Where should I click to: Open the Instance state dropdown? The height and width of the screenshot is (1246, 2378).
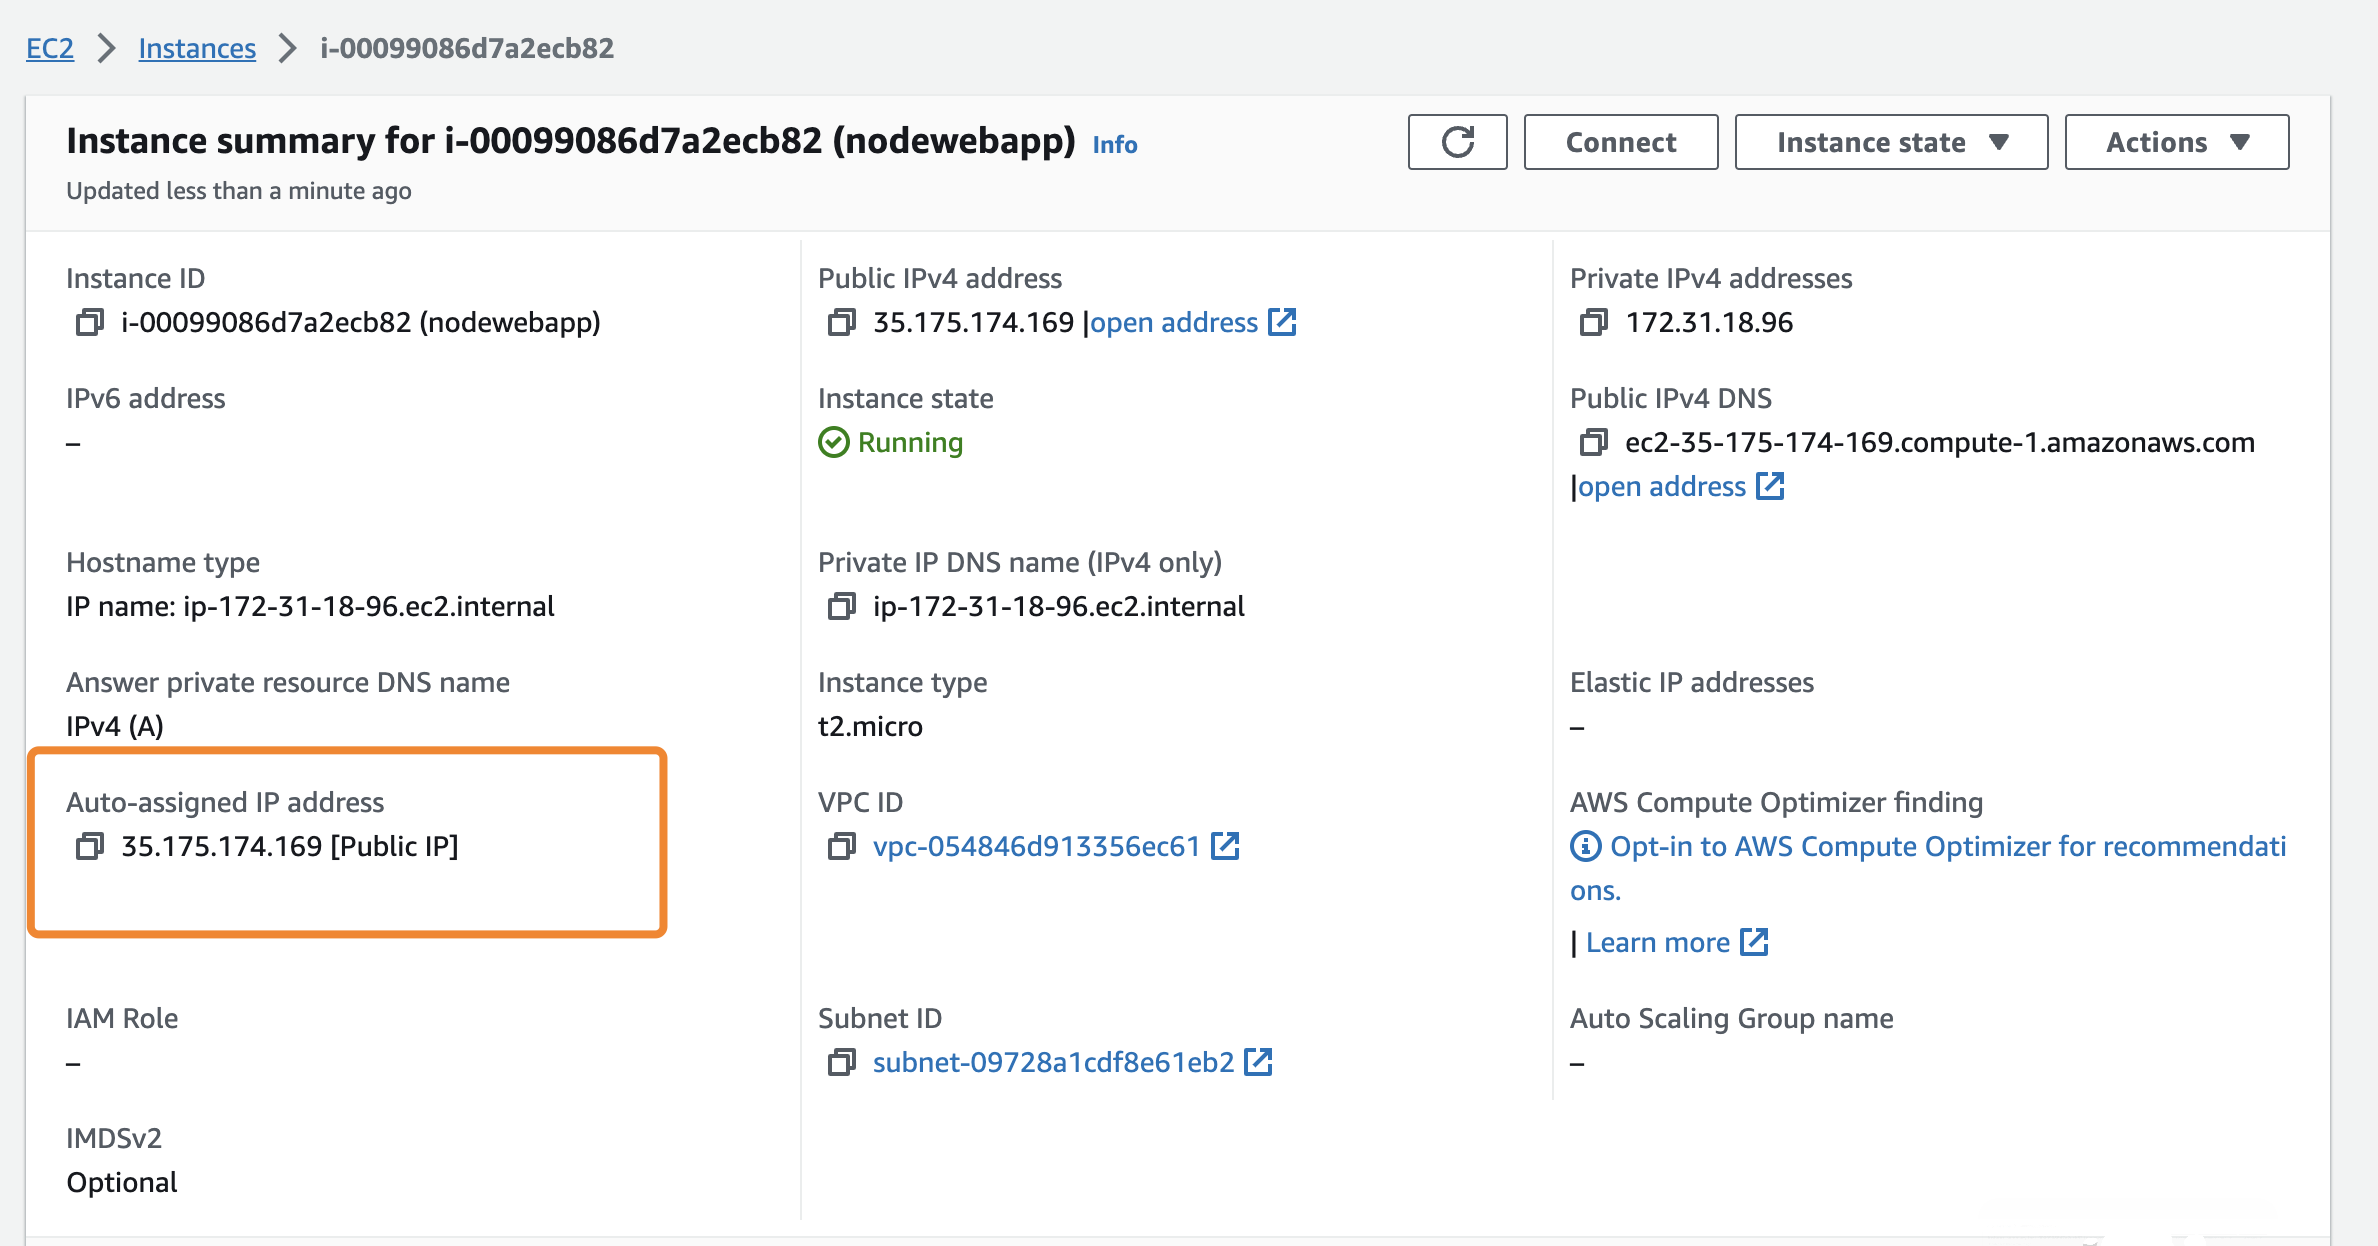[x=1891, y=142]
